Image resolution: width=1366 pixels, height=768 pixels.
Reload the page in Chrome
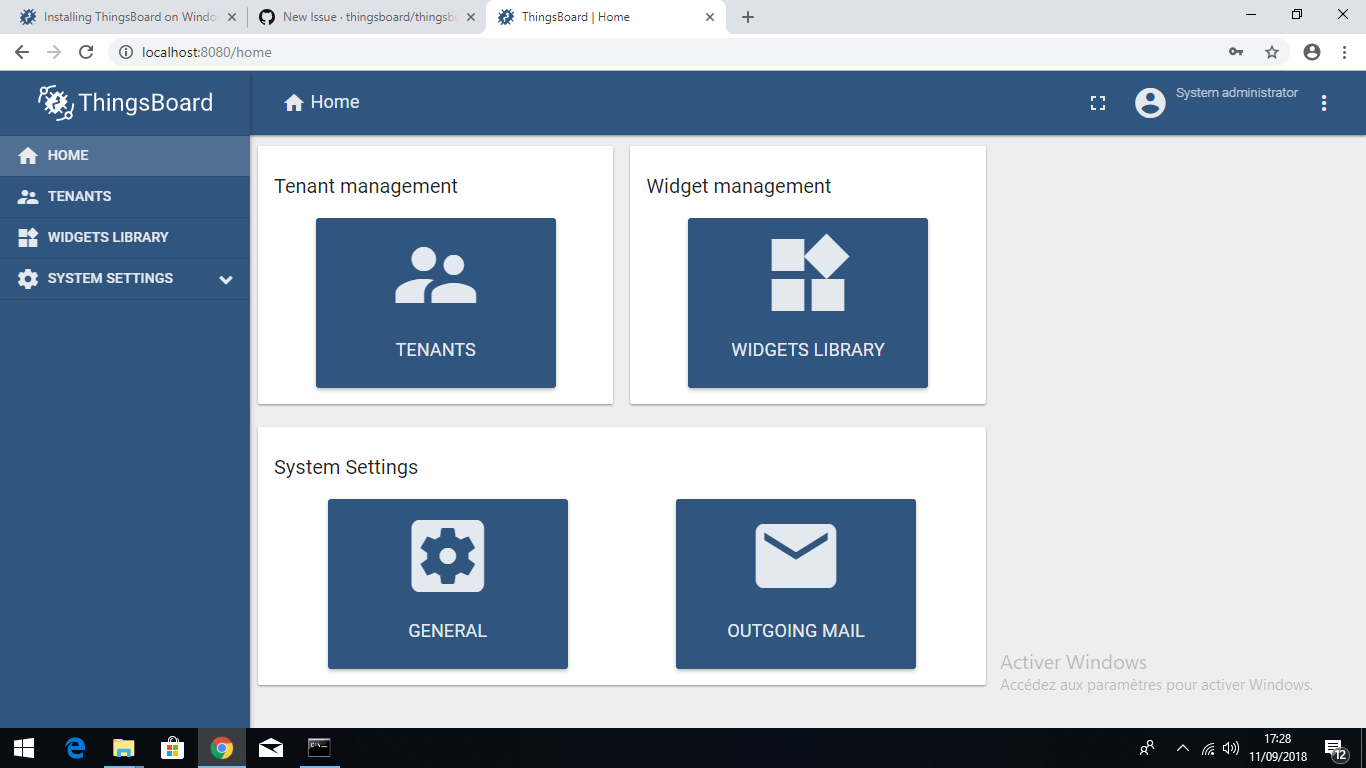(x=86, y=52)
